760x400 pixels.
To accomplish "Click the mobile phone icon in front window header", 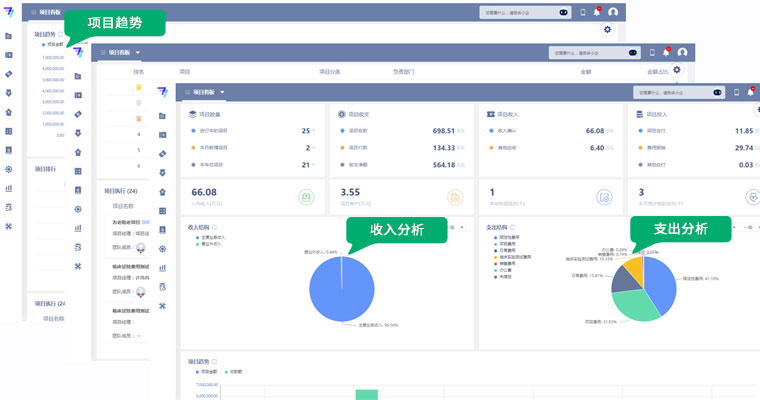I will click(736, 92).
